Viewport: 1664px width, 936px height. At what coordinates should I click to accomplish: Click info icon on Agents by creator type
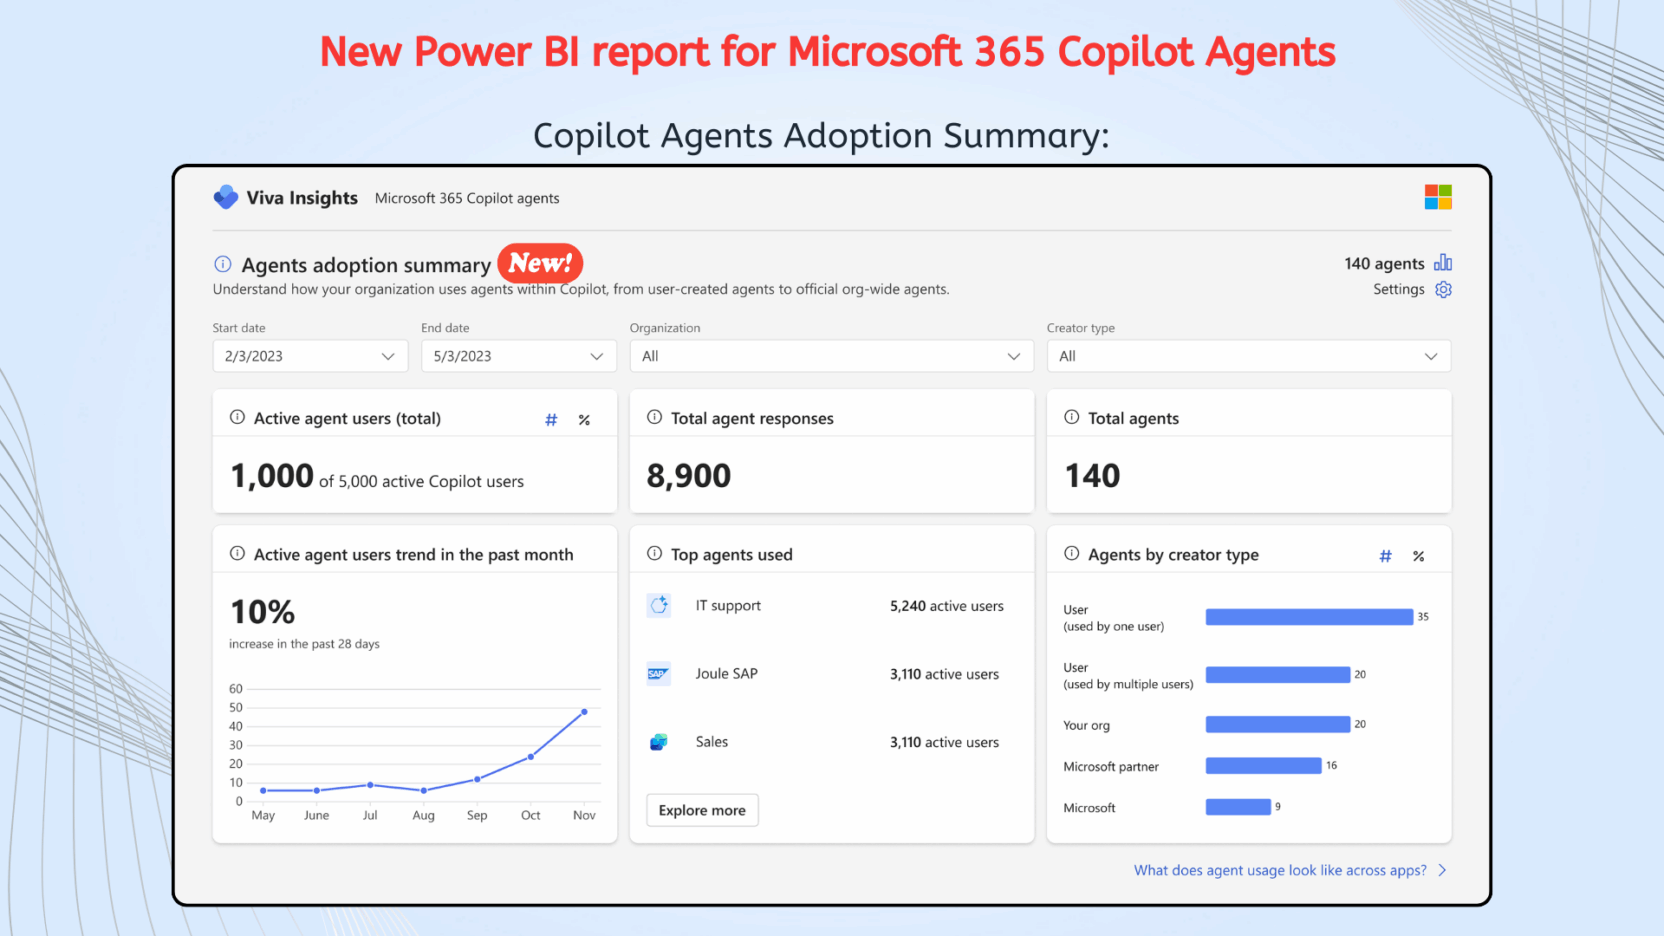point(1071,553)
